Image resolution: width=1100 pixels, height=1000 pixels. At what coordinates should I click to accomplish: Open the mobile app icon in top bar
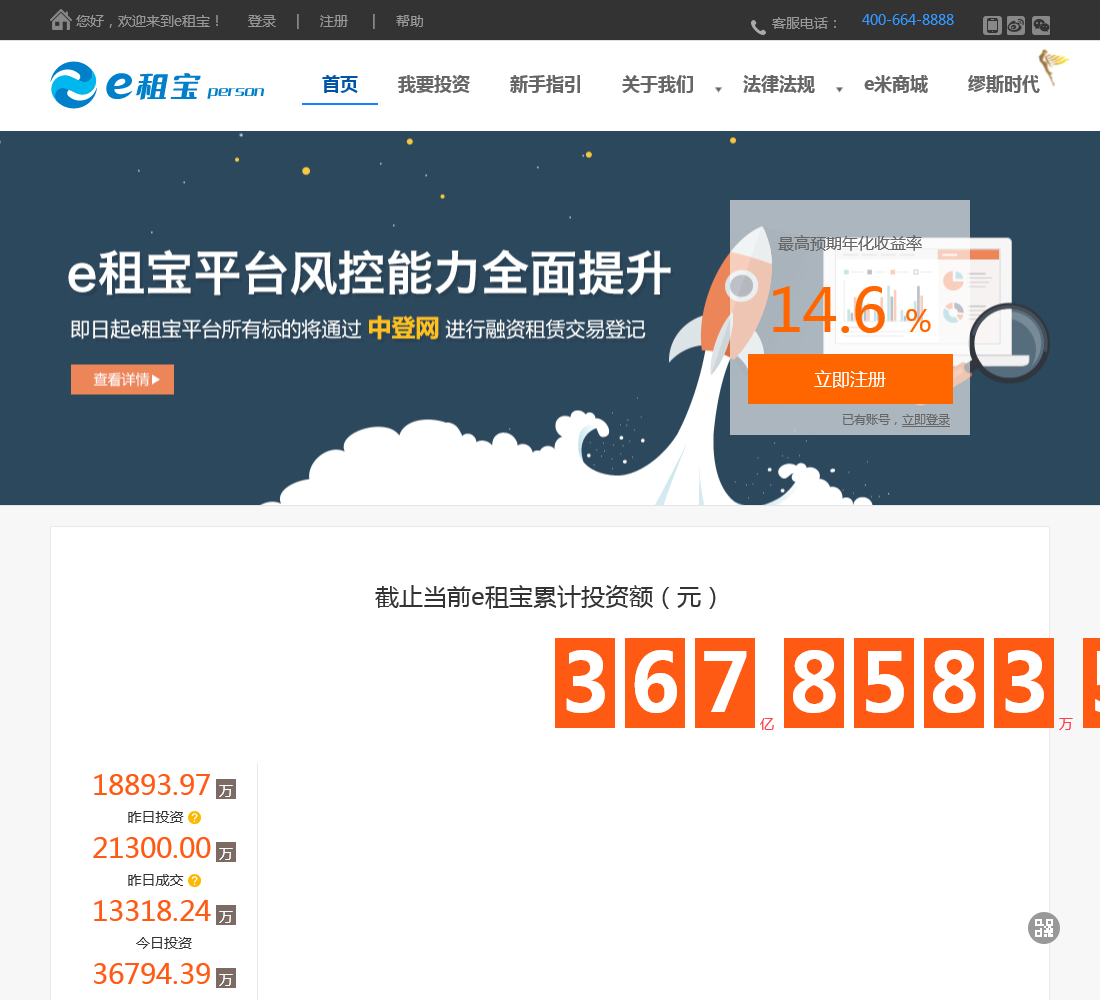point(992,26)
